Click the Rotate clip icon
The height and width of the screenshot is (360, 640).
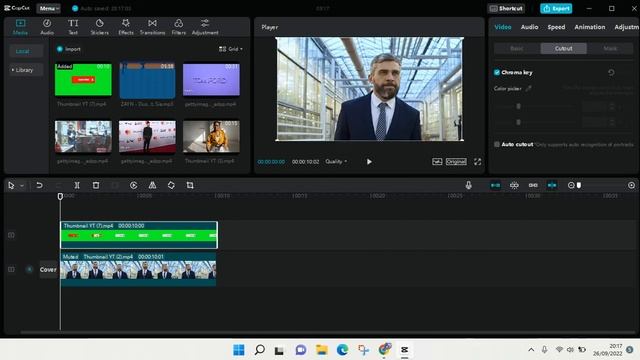click(171, 185)
